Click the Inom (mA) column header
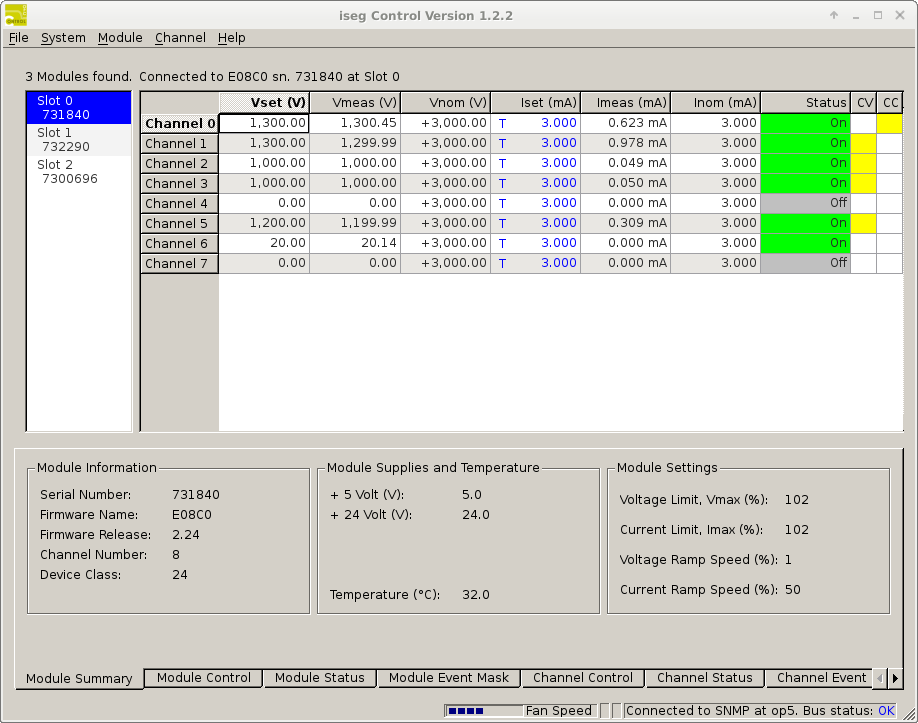Image resolution: width=918 pixels, height=723 pixels. (716, 102)
